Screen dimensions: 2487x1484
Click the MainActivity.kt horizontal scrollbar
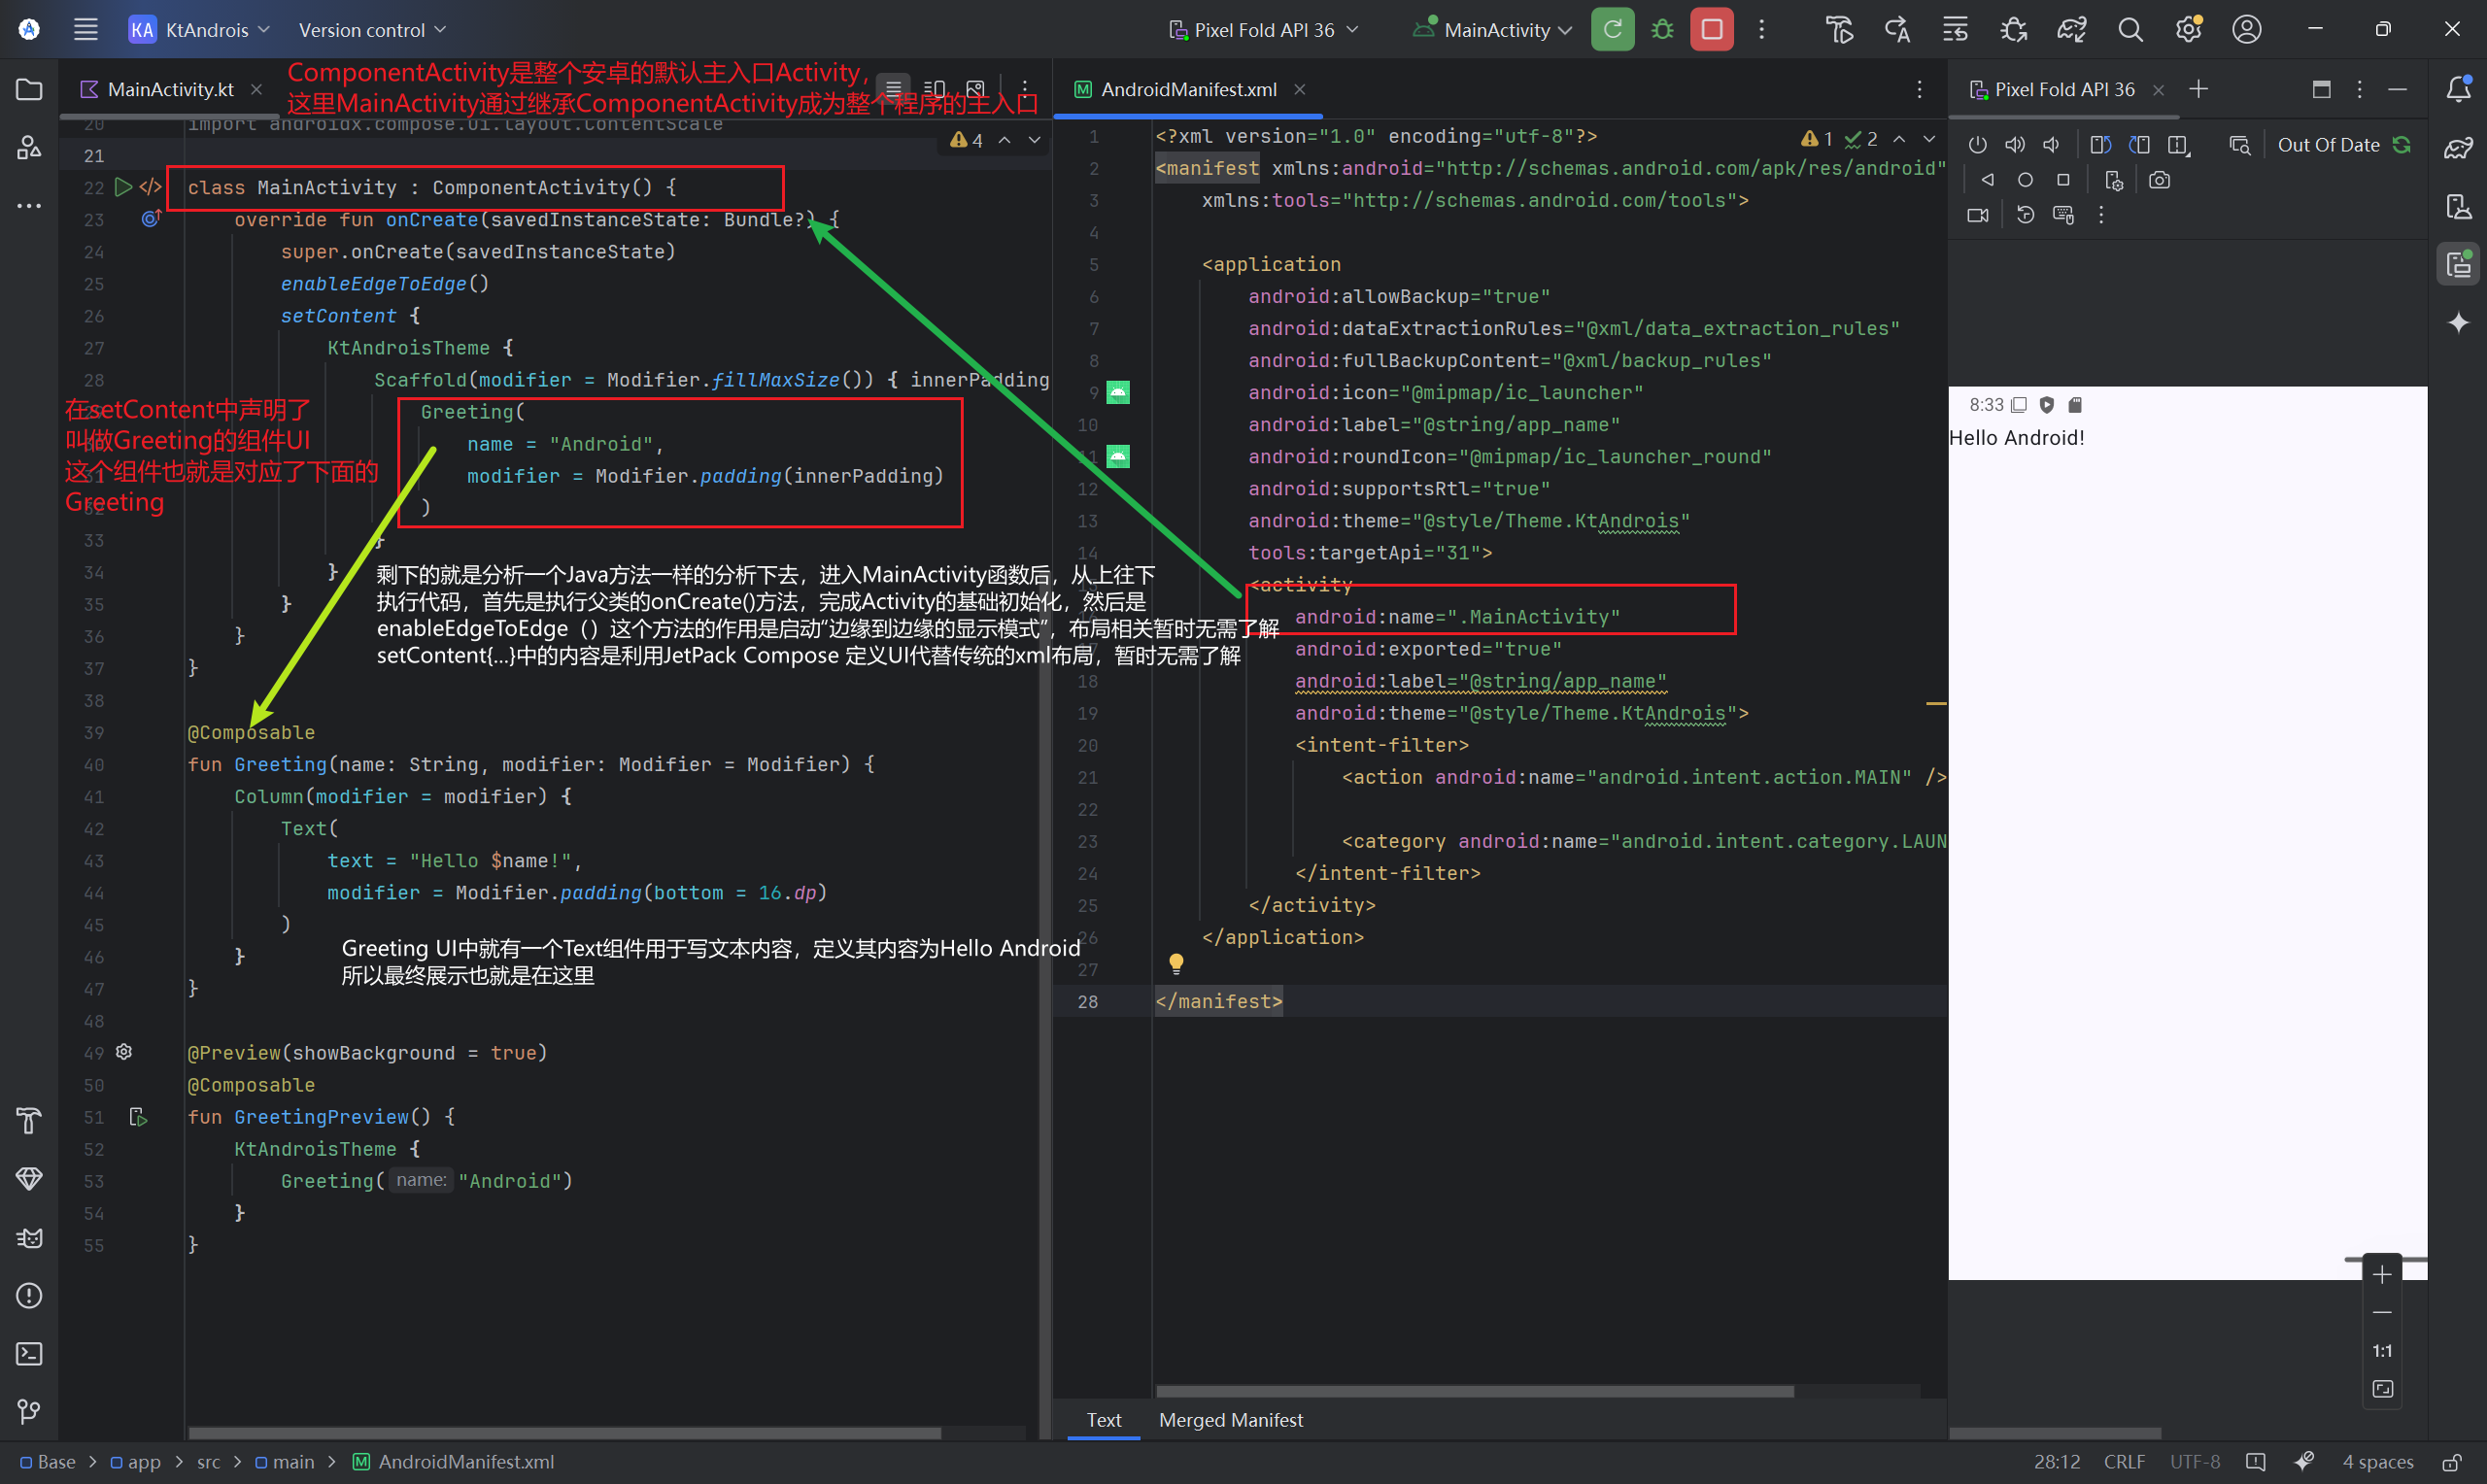(x=565, y=1433)
